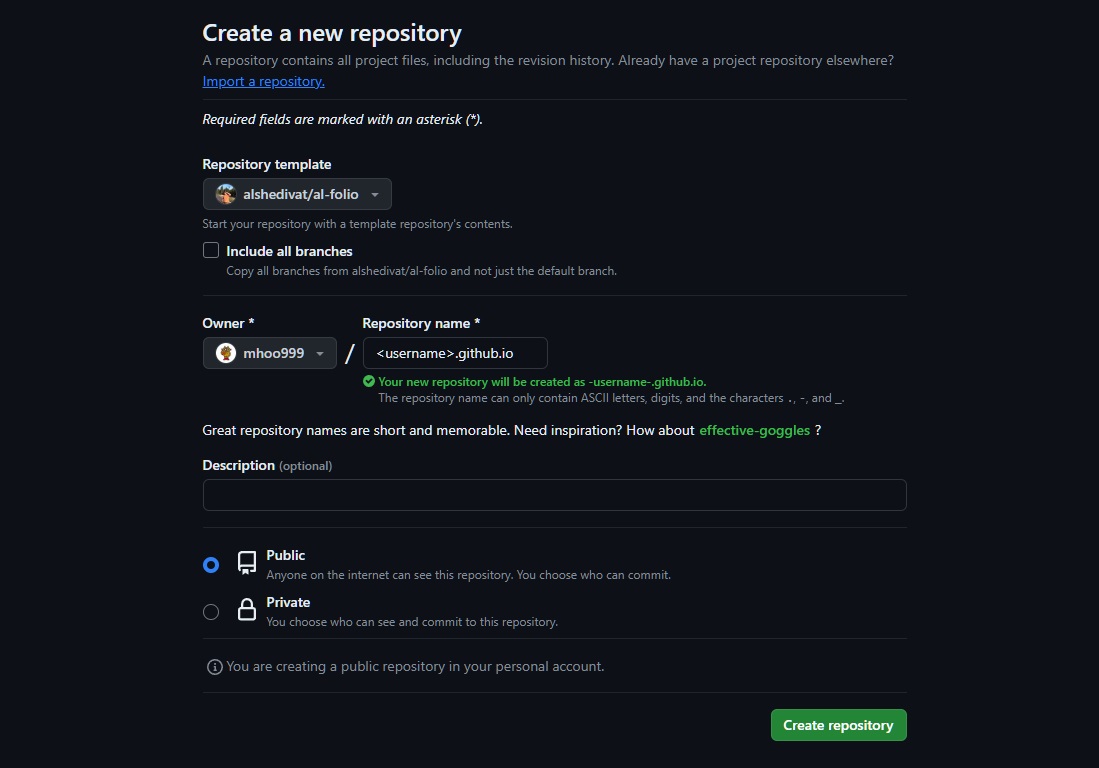Open the Owner dropdown
Viewport: 1099px width, 768px height.
tap(270, 353)
